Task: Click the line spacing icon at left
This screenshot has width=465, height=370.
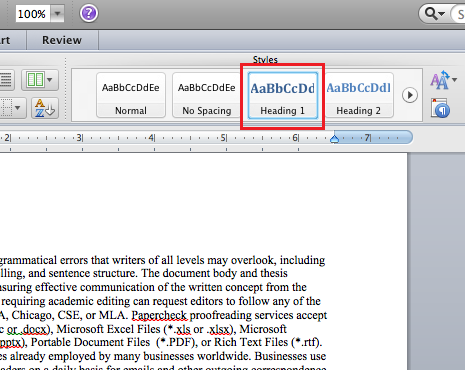Action: point(6,80)
